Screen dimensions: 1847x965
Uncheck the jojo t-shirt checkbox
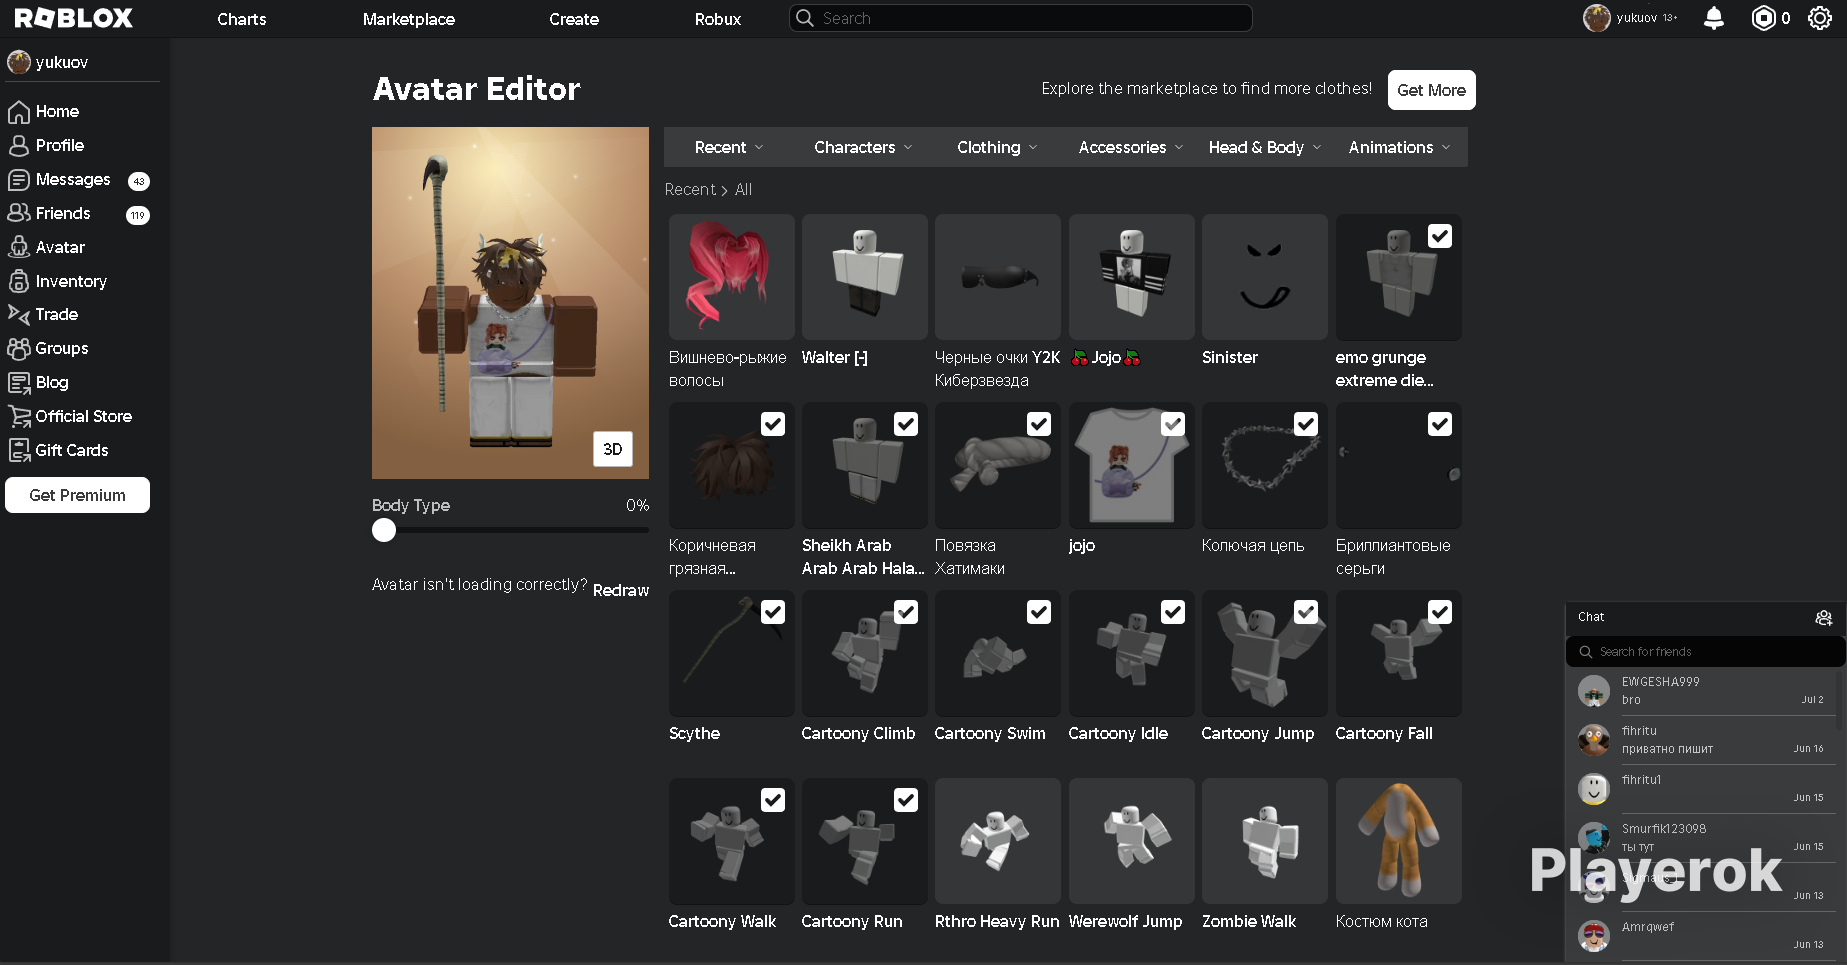(1173, 424)
